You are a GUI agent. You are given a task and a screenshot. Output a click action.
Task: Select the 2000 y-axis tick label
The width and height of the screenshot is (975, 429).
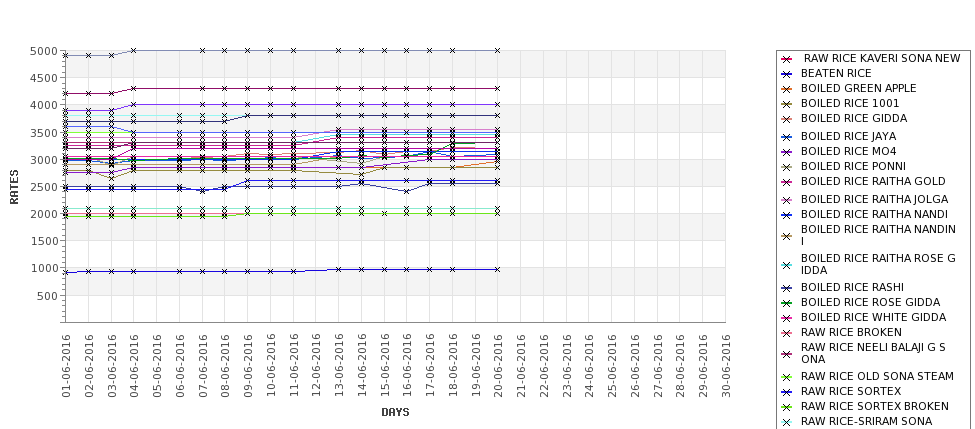[44, 214]
